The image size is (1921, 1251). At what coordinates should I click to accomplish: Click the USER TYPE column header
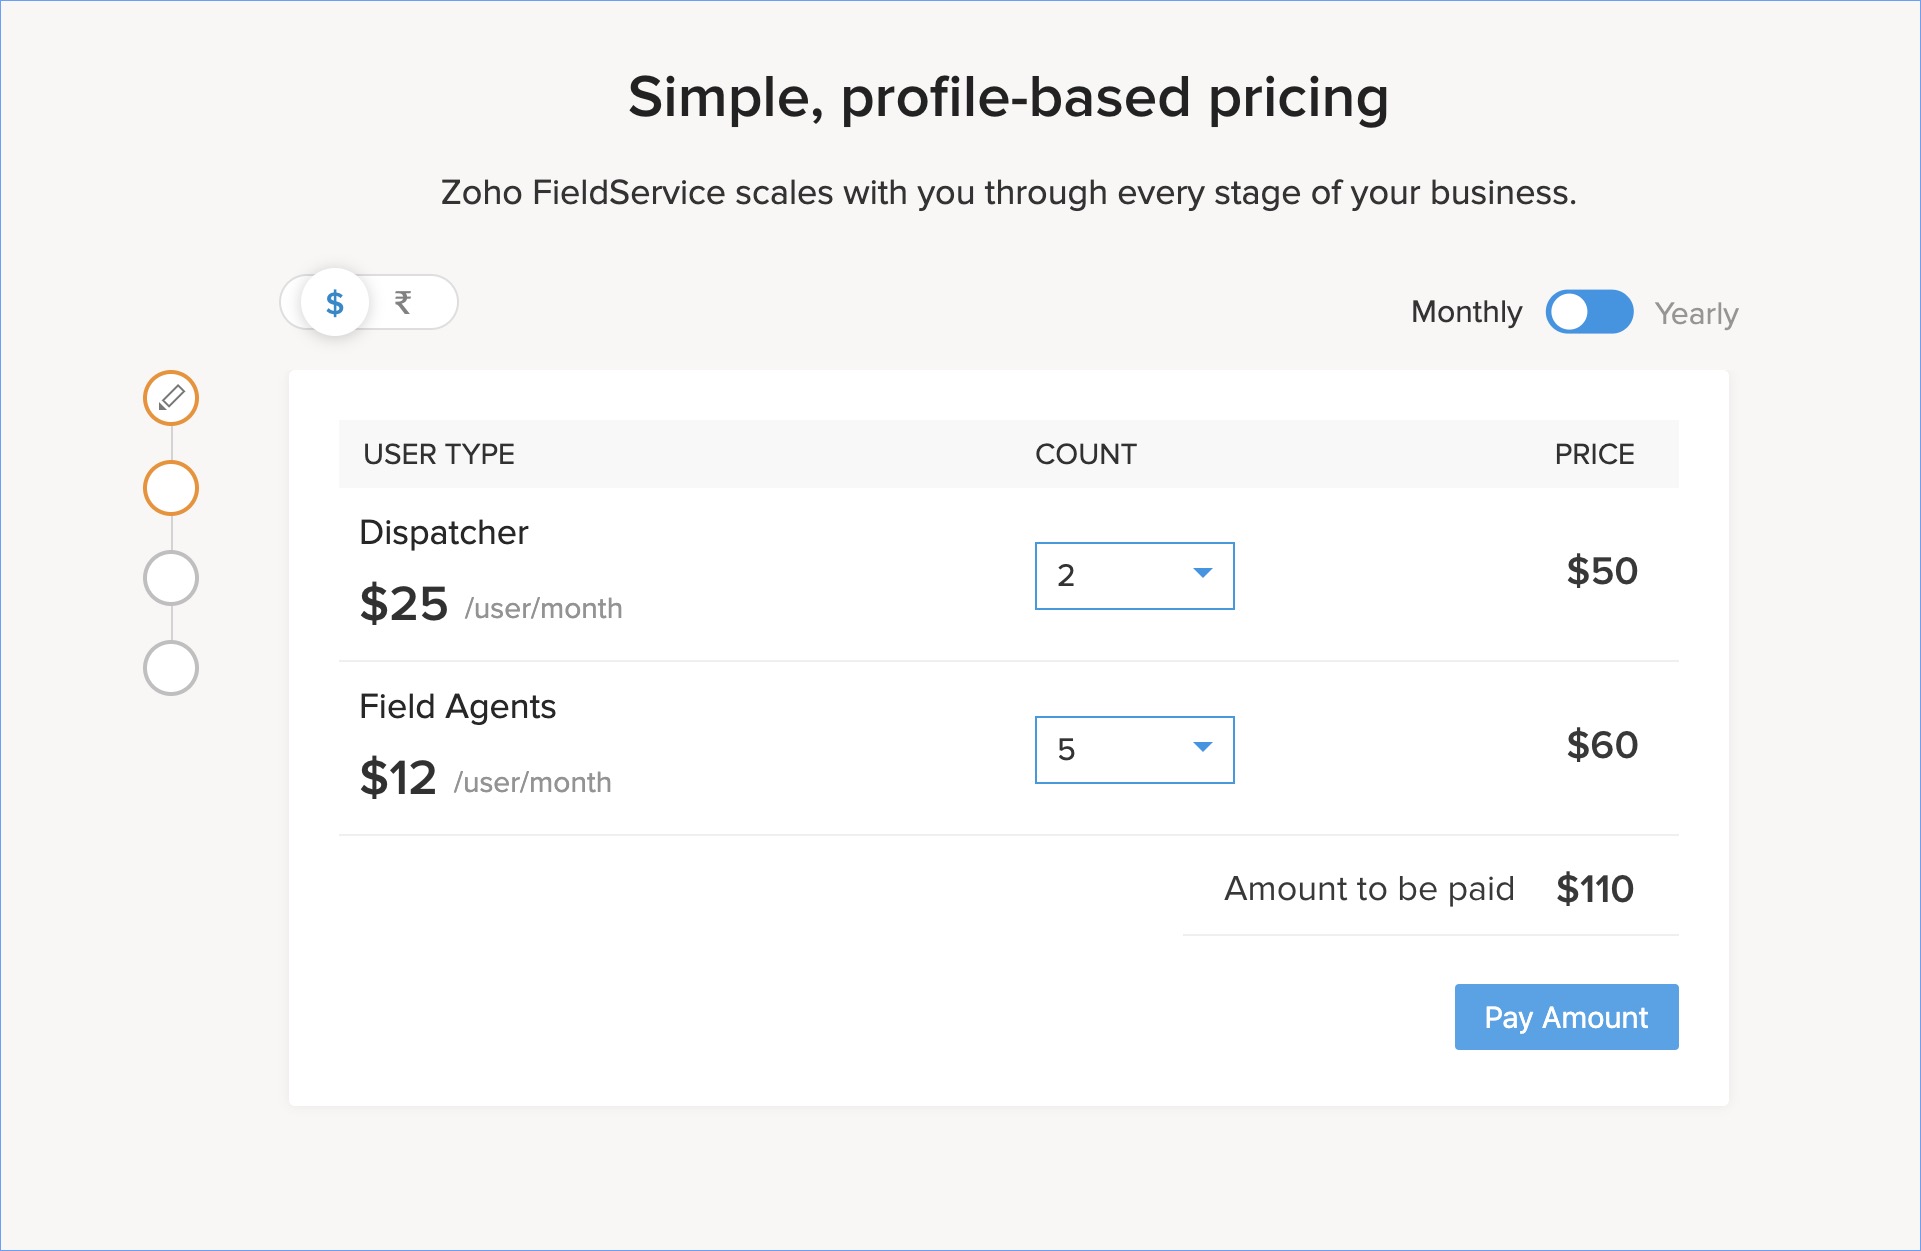[x=439, y=454]
